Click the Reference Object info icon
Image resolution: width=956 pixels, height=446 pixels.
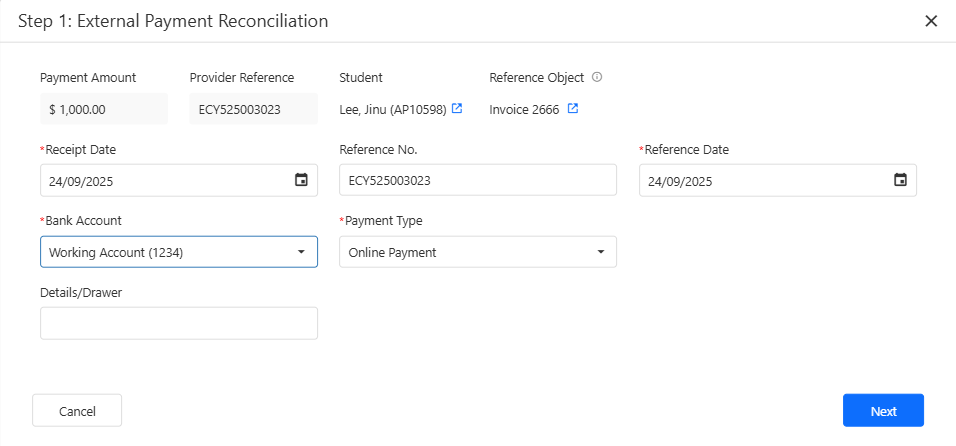click(x=597, y=77)
